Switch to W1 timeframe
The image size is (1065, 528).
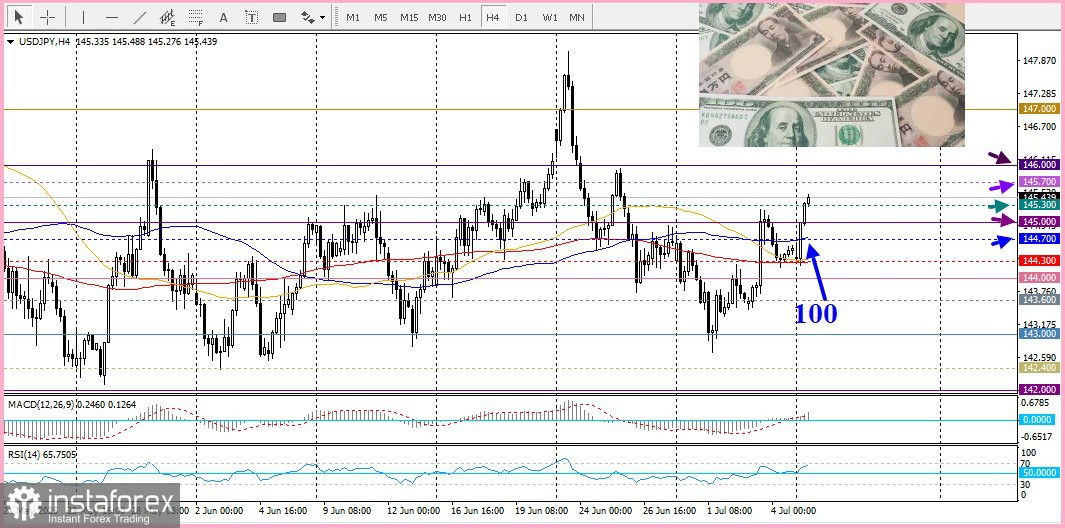tap(549, 17)
